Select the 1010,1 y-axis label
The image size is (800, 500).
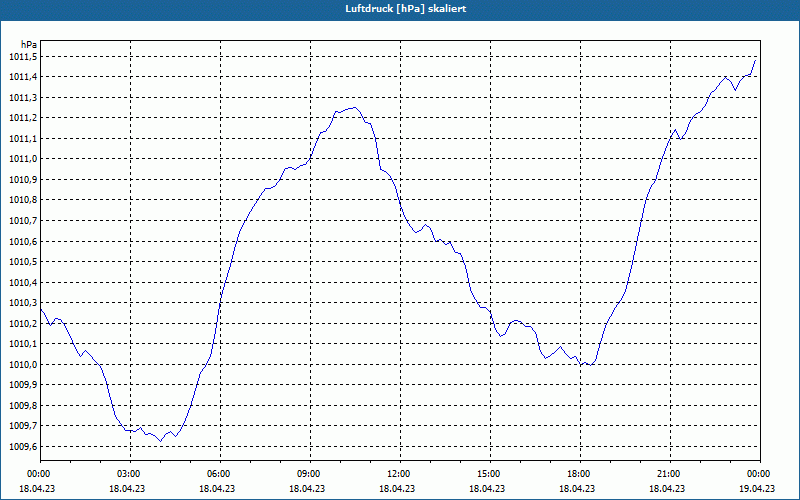point(23,344)
